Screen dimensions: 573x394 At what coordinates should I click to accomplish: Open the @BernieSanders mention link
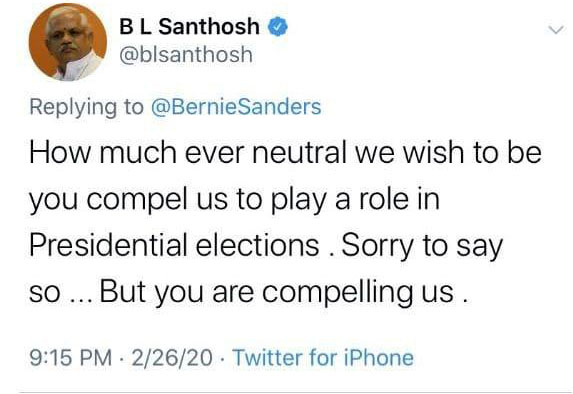tap(236, 107)
